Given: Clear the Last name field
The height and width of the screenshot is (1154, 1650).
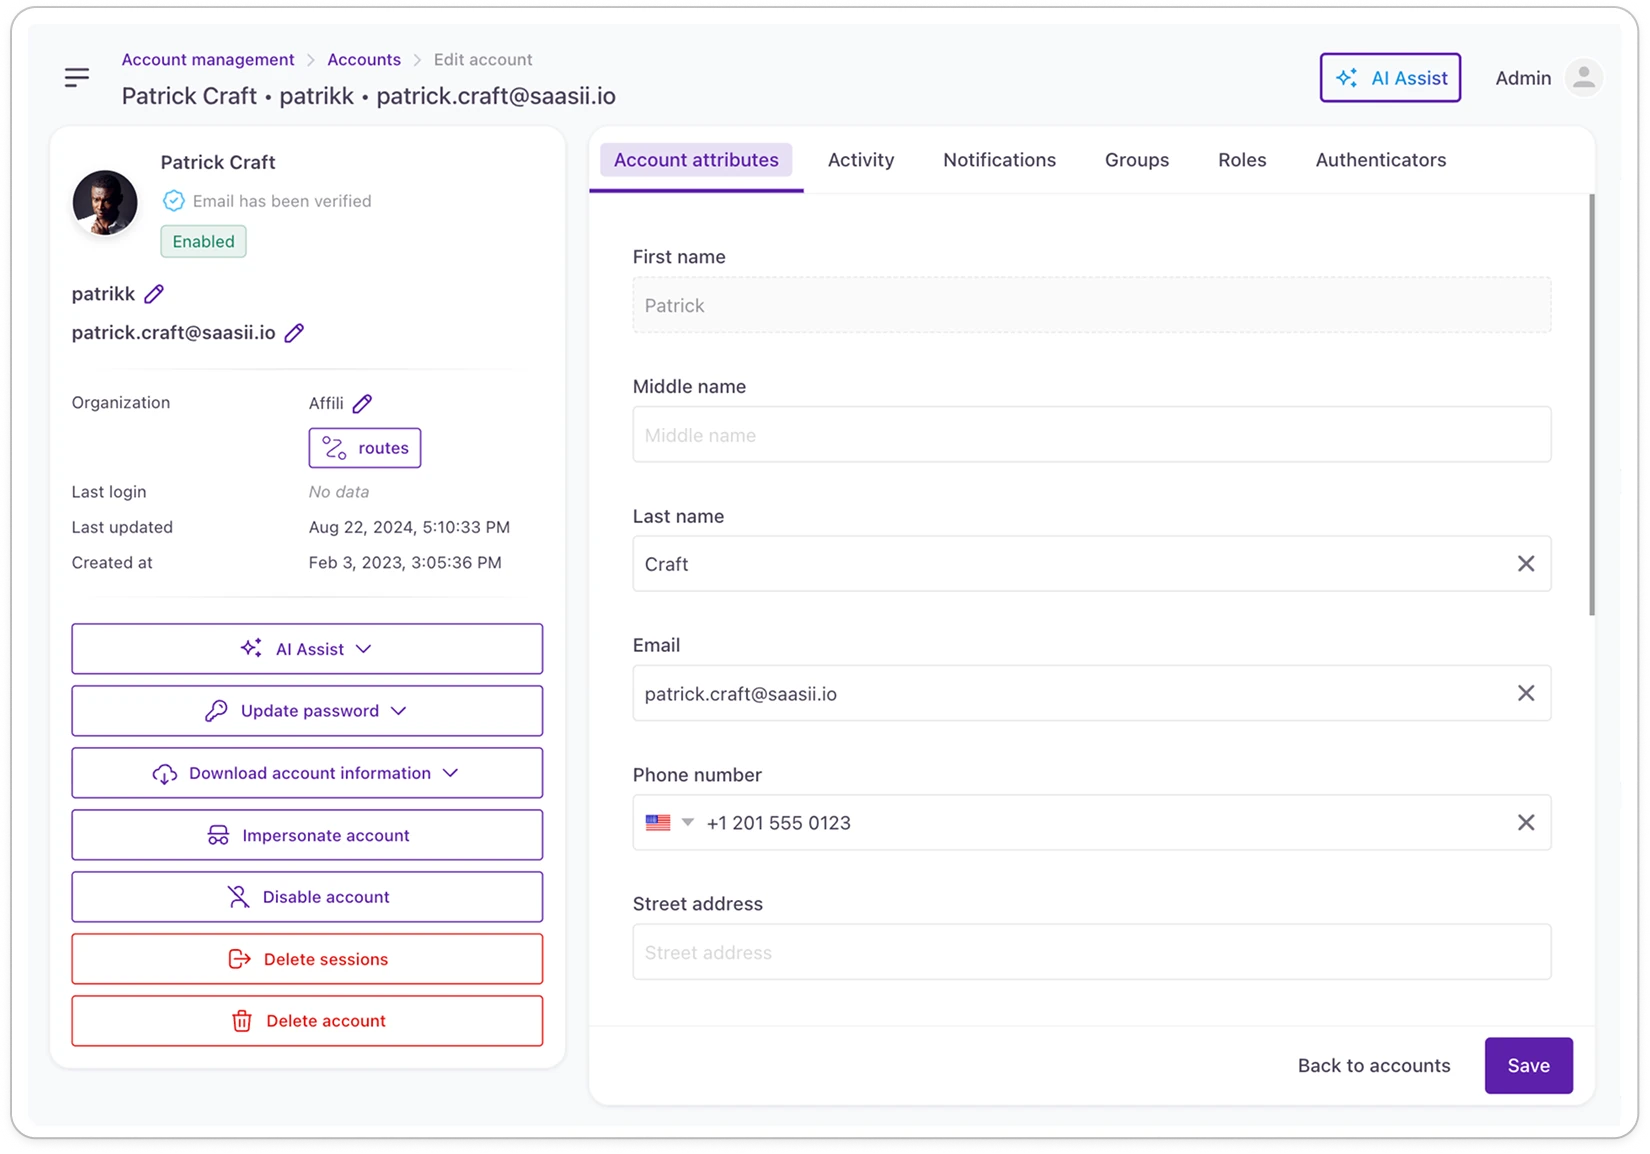Looking at the screenshot, I should (x=1525, y=564).
